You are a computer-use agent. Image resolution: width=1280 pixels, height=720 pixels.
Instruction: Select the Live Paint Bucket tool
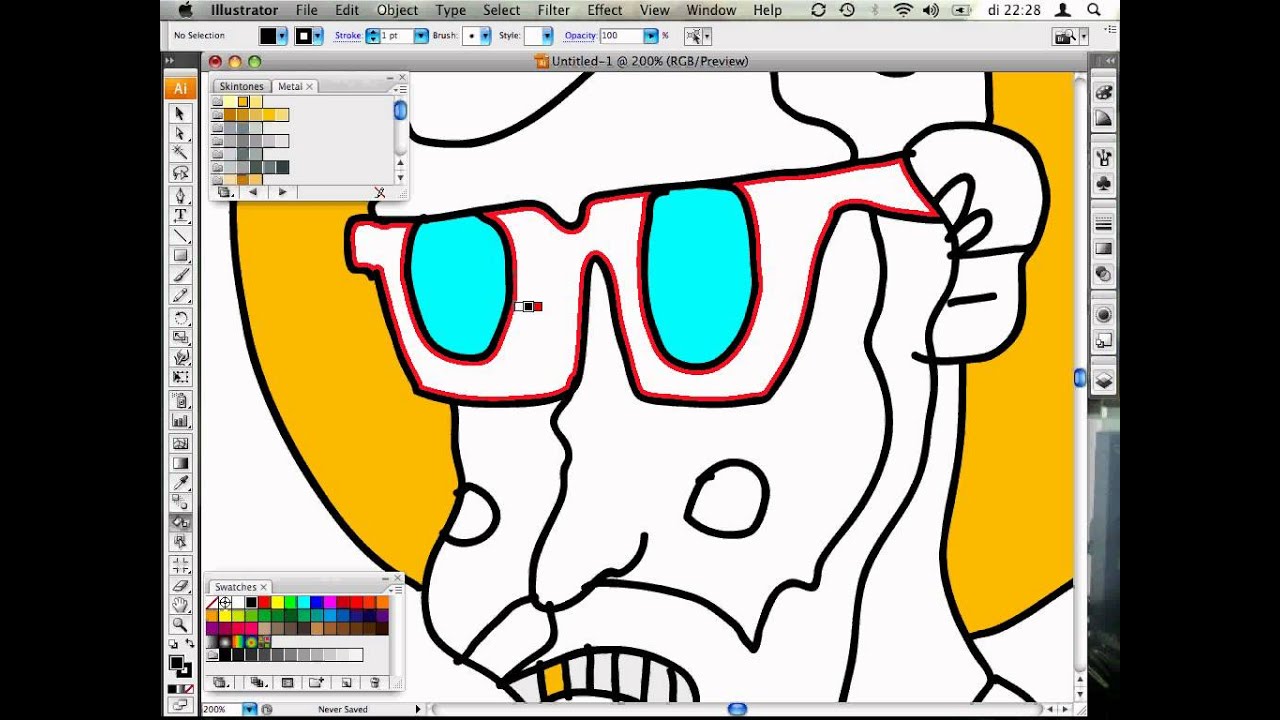[181, 522]
